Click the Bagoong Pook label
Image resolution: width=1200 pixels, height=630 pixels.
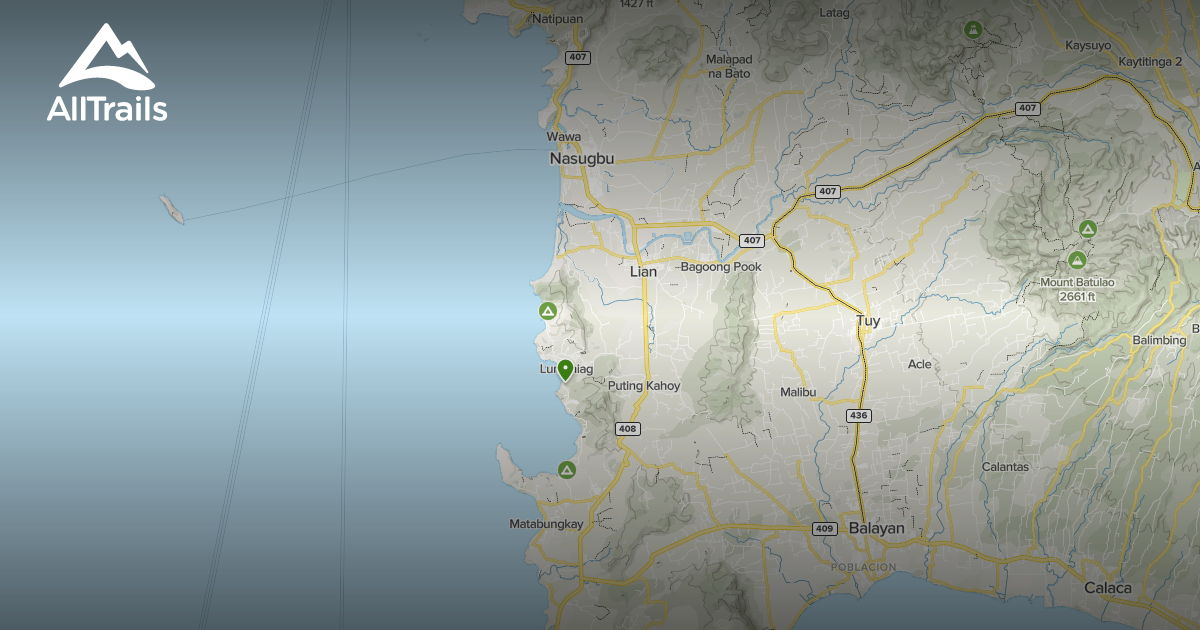coord(722,267)
